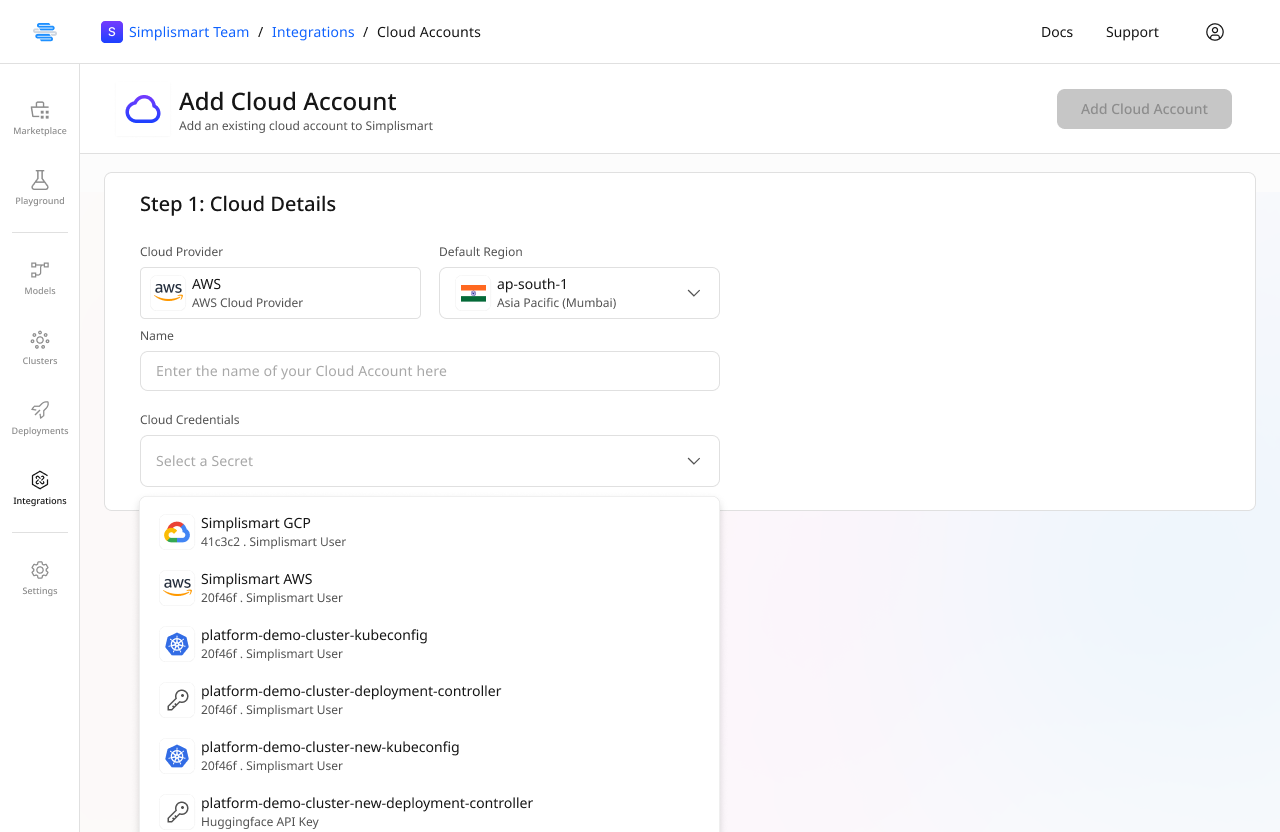The image size is (1280, 832).
Task: Choose platform-demo-cluster-kubeconfig option
Action: pyautogui.click(x=430, y=644)
